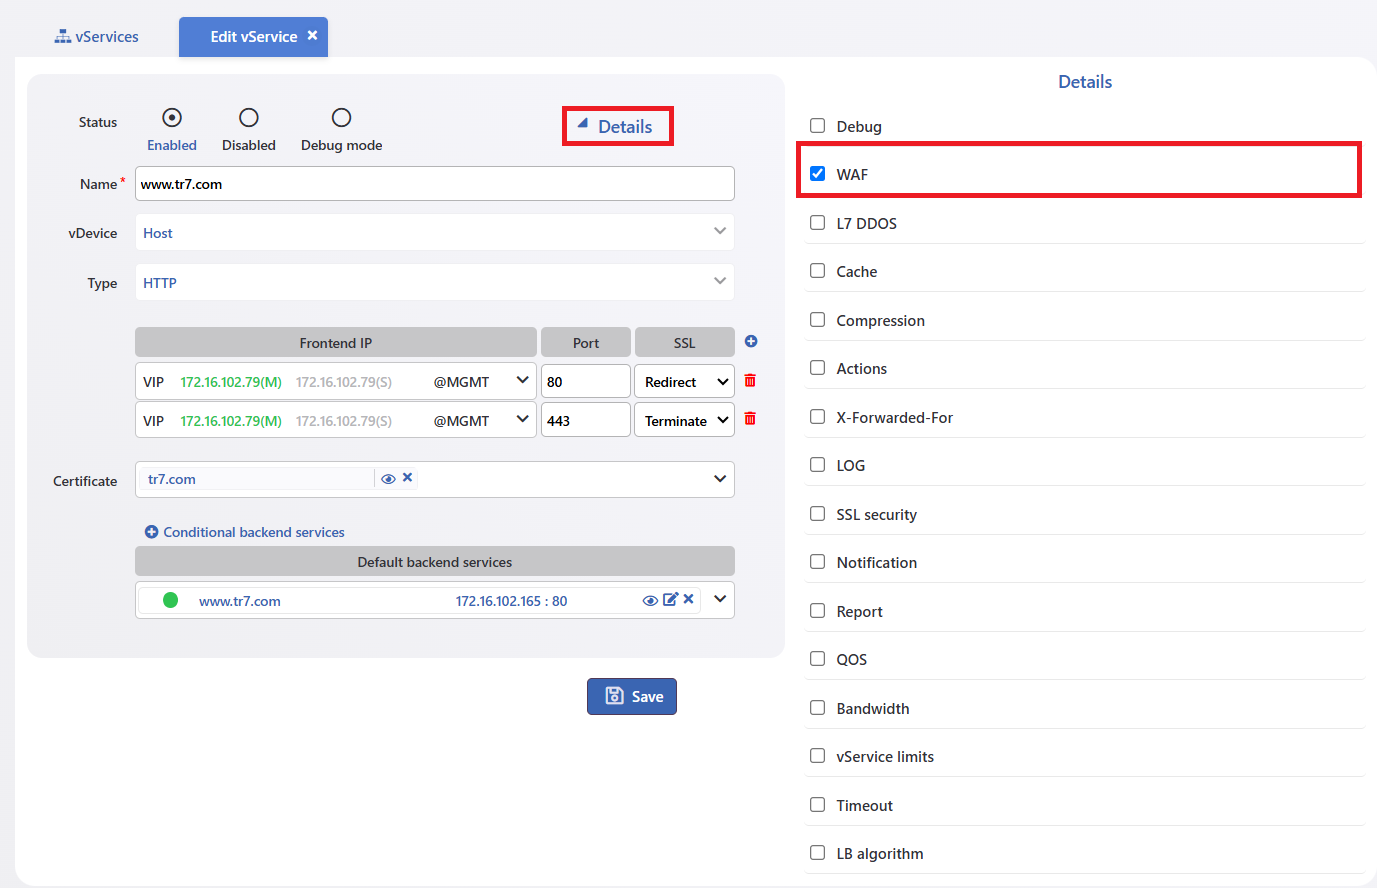Click the Name input field

(435, 184)
